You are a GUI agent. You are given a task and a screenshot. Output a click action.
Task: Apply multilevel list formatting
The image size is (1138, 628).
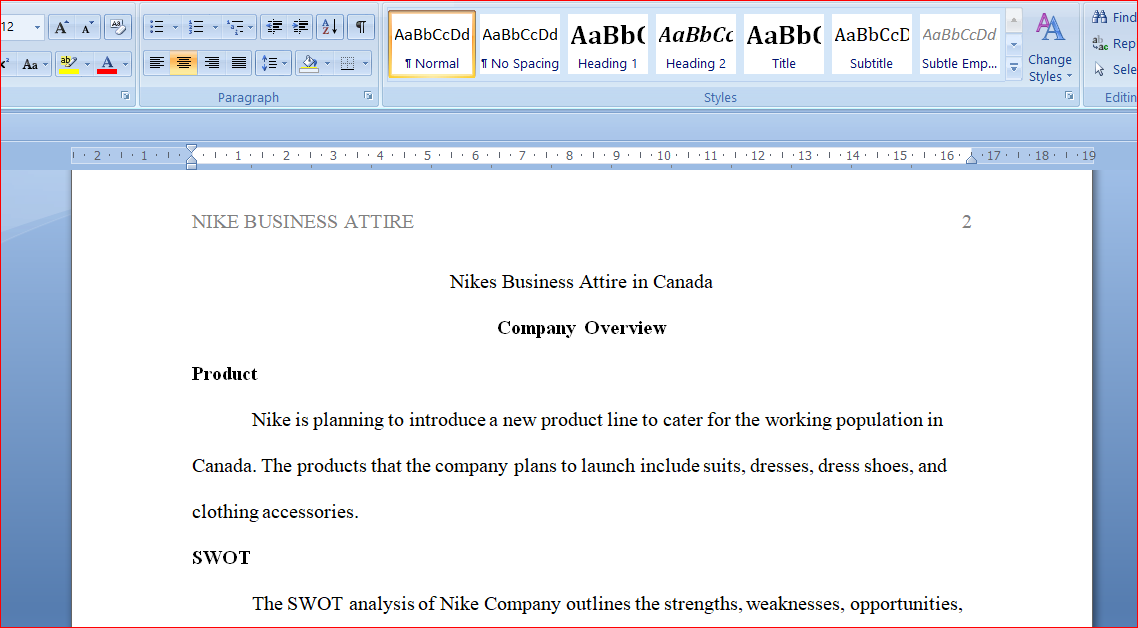click(x=234, y=28)
